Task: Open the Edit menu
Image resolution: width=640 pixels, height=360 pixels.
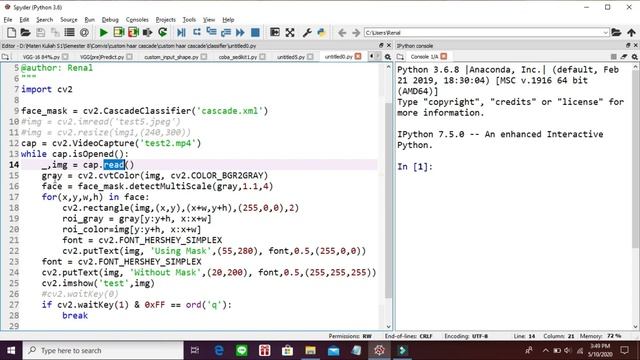Action: click(x=24, y=20)
